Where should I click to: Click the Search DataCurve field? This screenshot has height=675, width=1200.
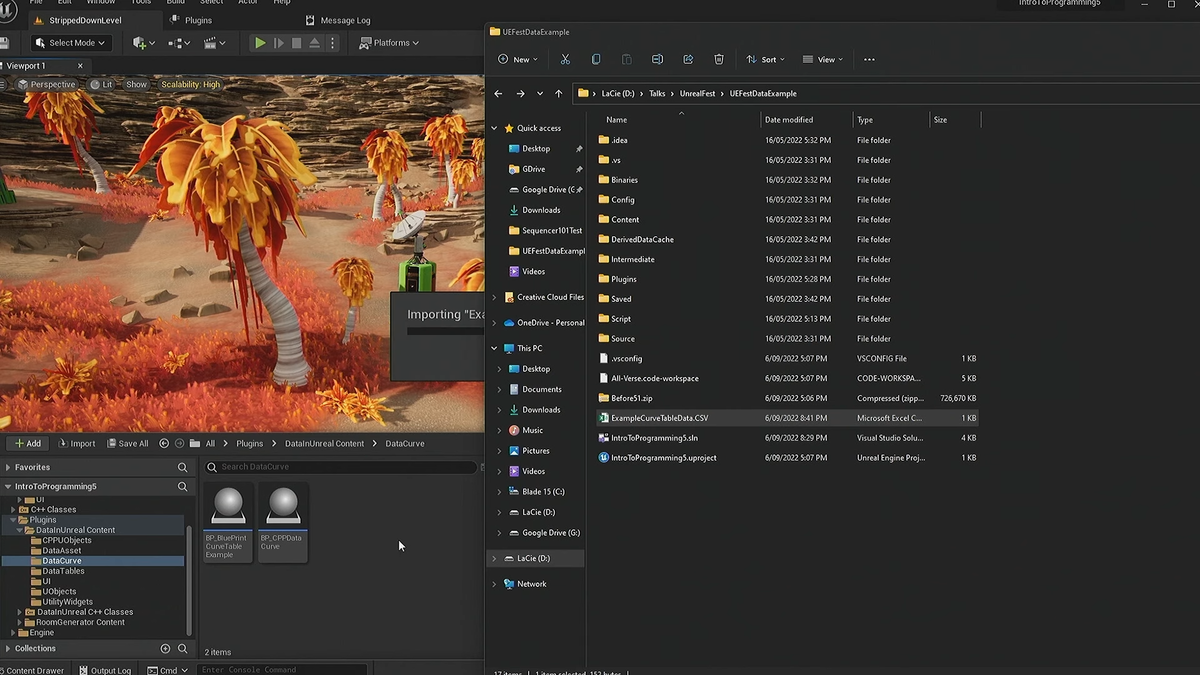pyautogui.click(x=340, y=467)
